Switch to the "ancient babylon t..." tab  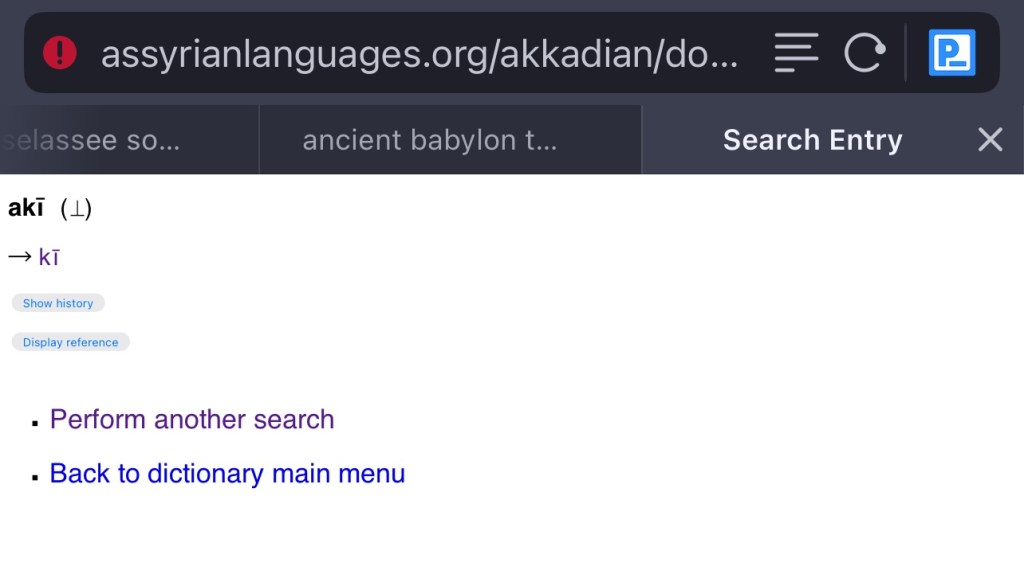pos(430,140)
